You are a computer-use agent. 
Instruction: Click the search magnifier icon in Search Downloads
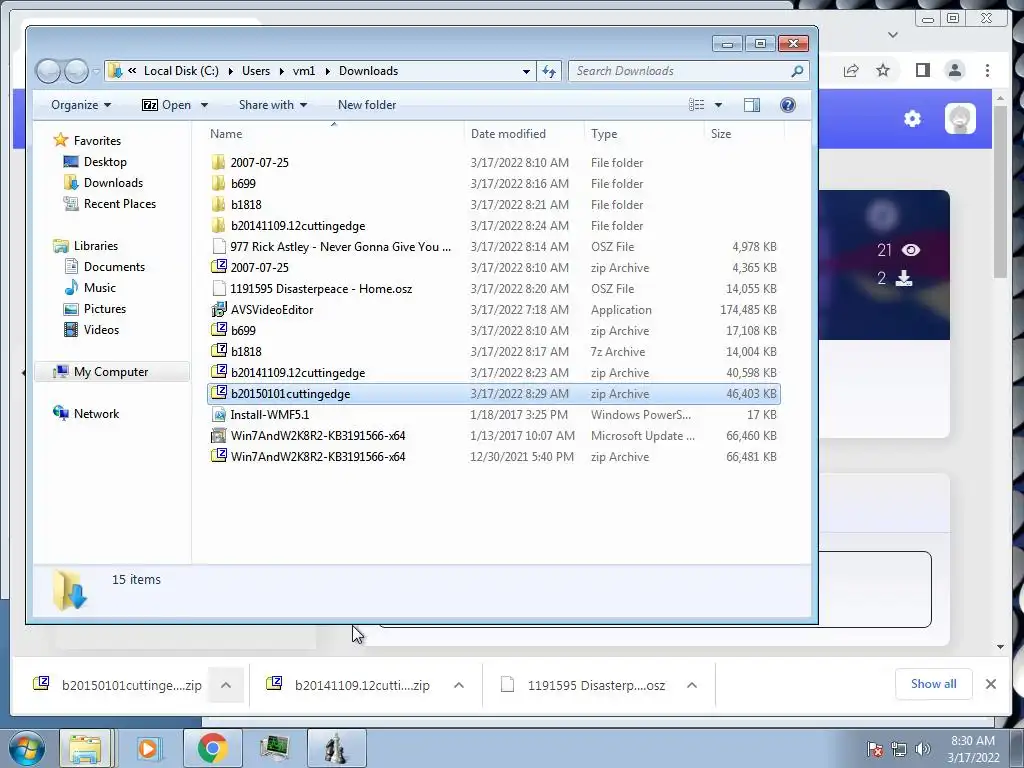coord(797,71)
